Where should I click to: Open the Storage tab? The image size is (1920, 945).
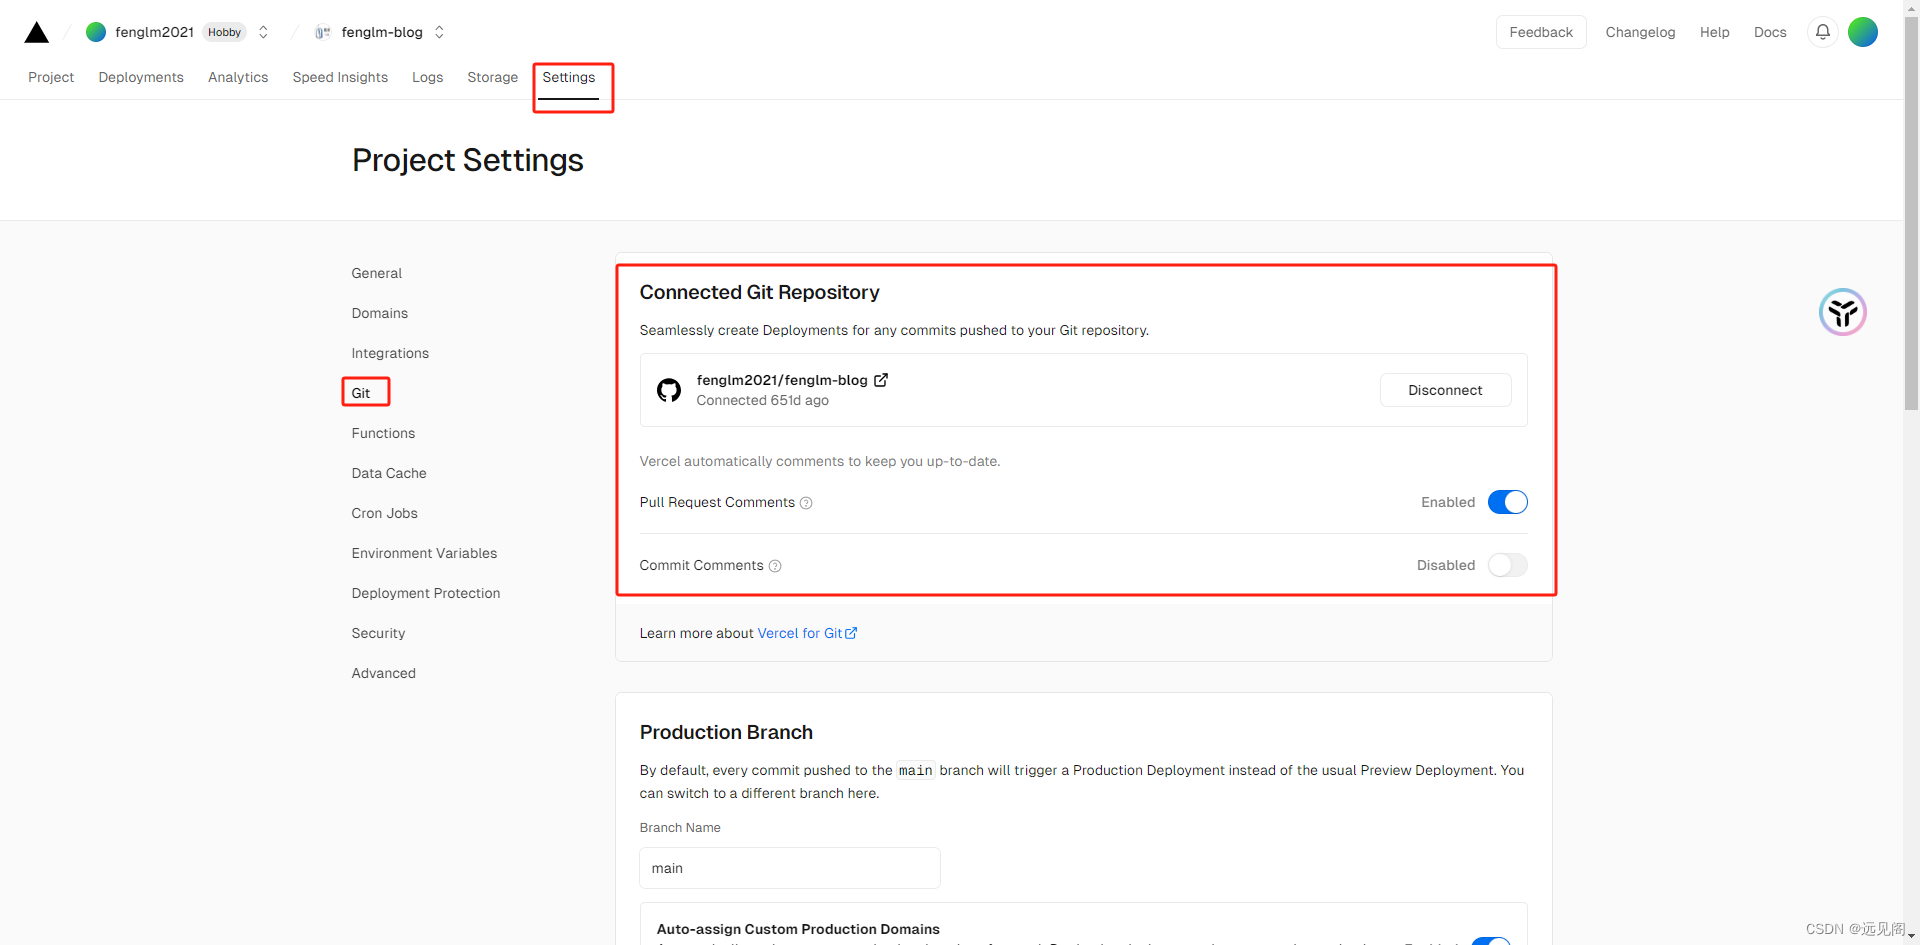[x=492, y=77]
